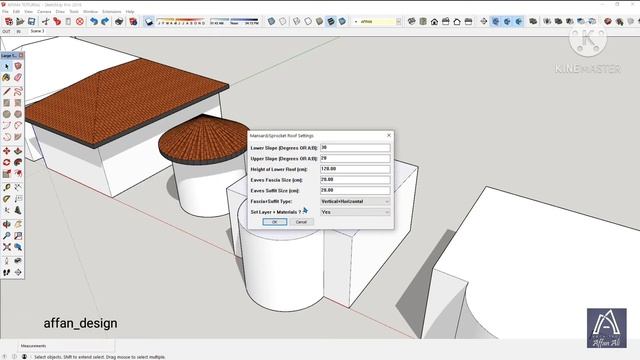The height and width of the screenshot is (360, 640).
Task: Activate the Line pencil tool
Action: click(7, 91)
